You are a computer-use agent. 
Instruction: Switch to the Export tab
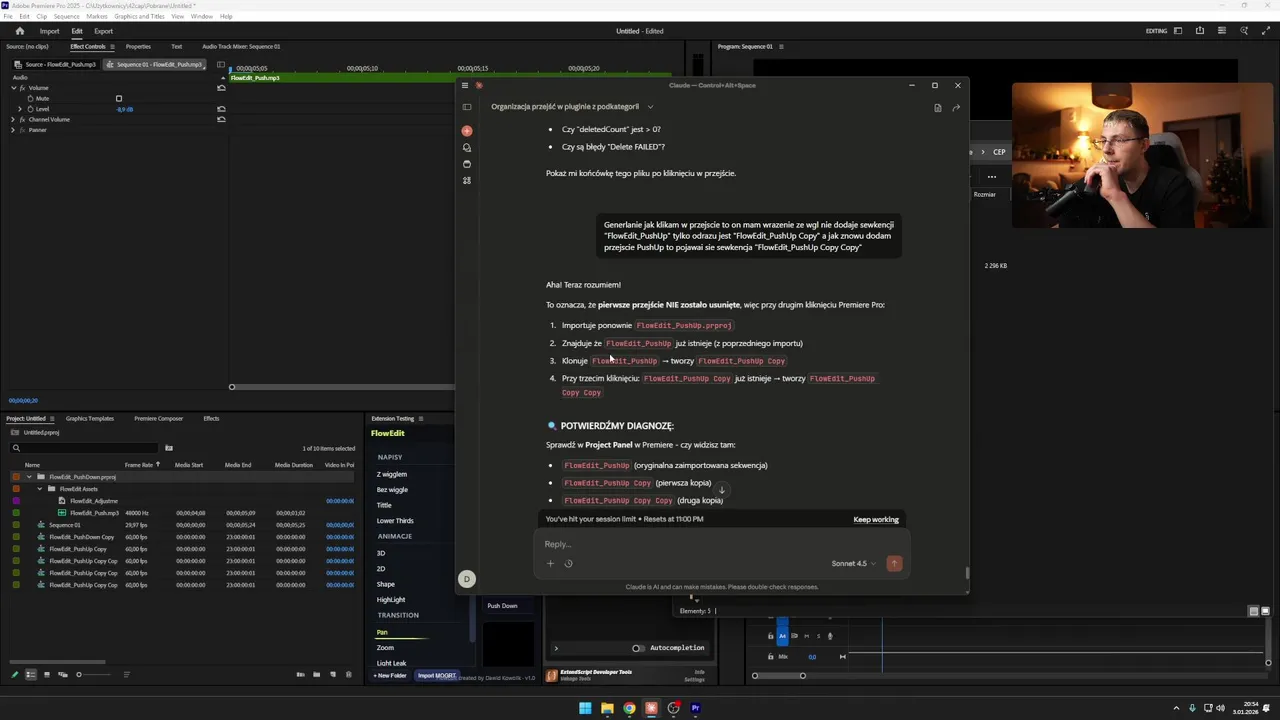[x=104, y=31]
